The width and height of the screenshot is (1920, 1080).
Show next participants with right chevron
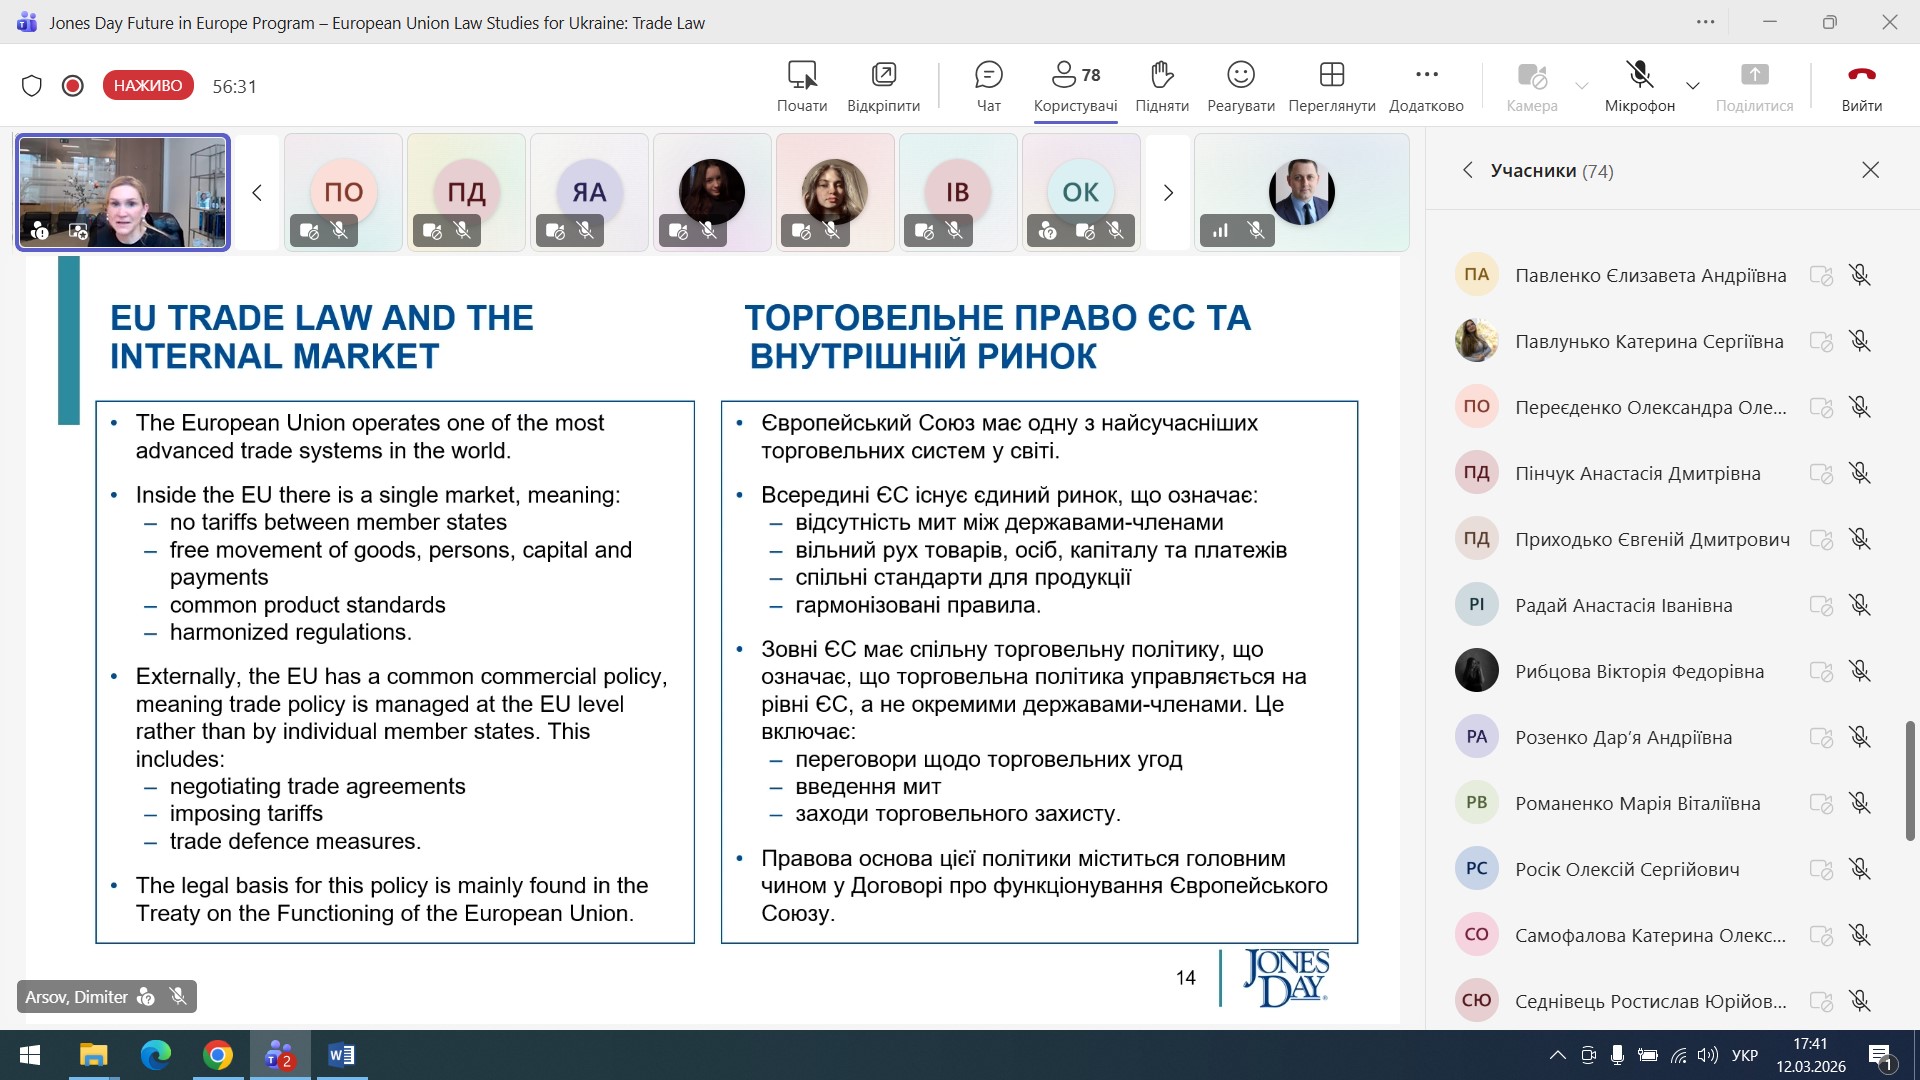1167,193
